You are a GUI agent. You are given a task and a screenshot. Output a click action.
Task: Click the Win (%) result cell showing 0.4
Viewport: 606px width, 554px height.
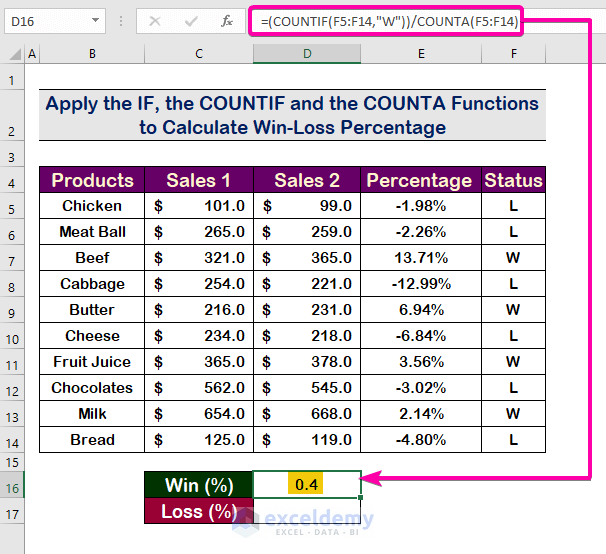tap(307, 485)
